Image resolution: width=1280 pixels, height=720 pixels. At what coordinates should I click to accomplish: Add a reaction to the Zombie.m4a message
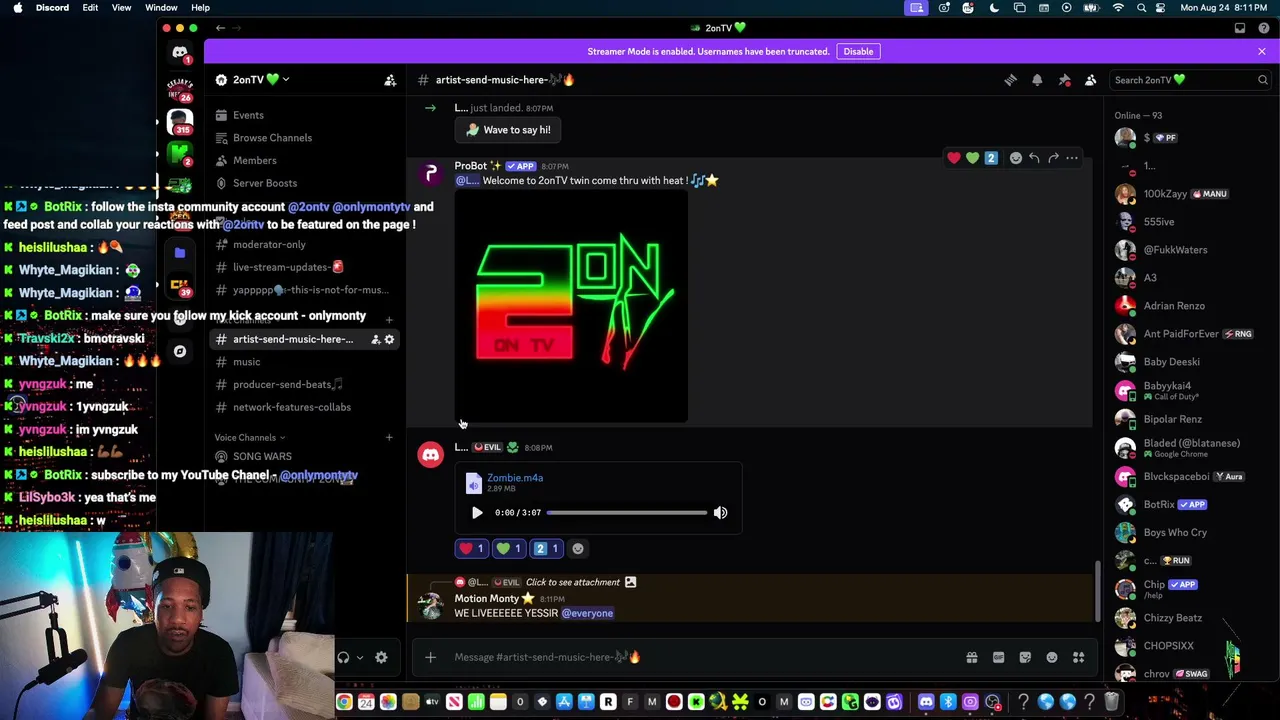(578, 548)
